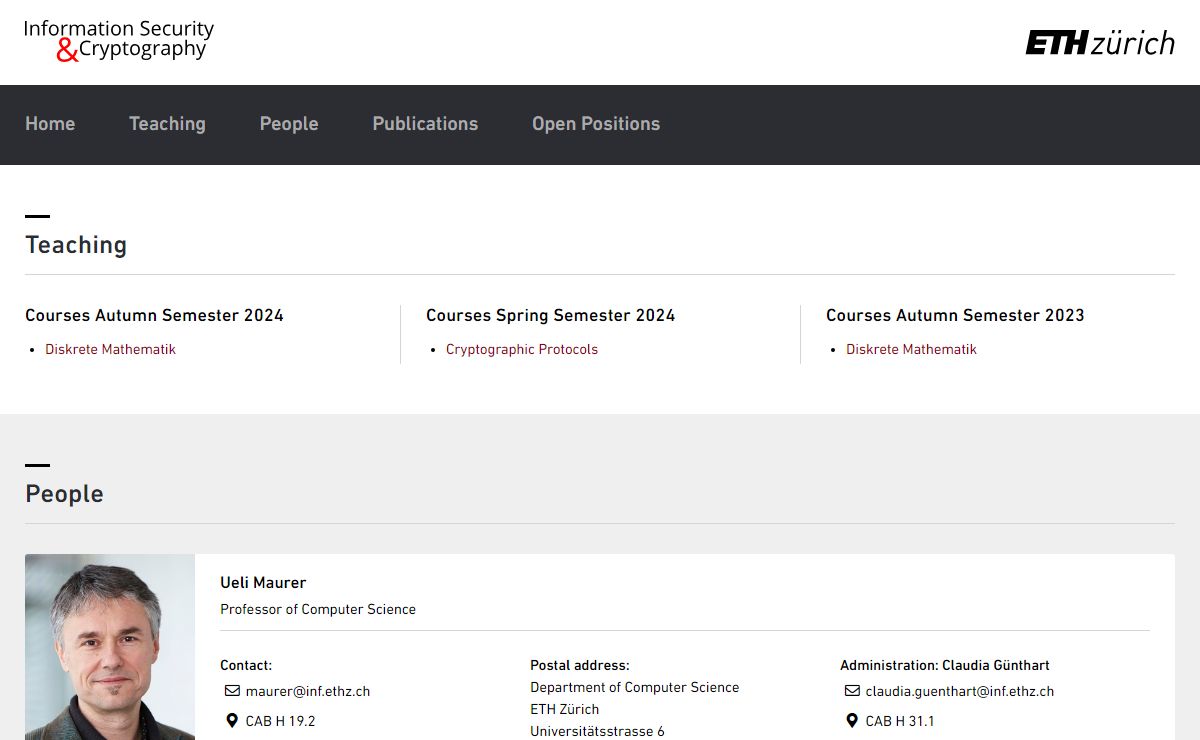
Task: Click the claudia.guenthart@inf.ethz.ch email link
Action: tap(959, 691)
